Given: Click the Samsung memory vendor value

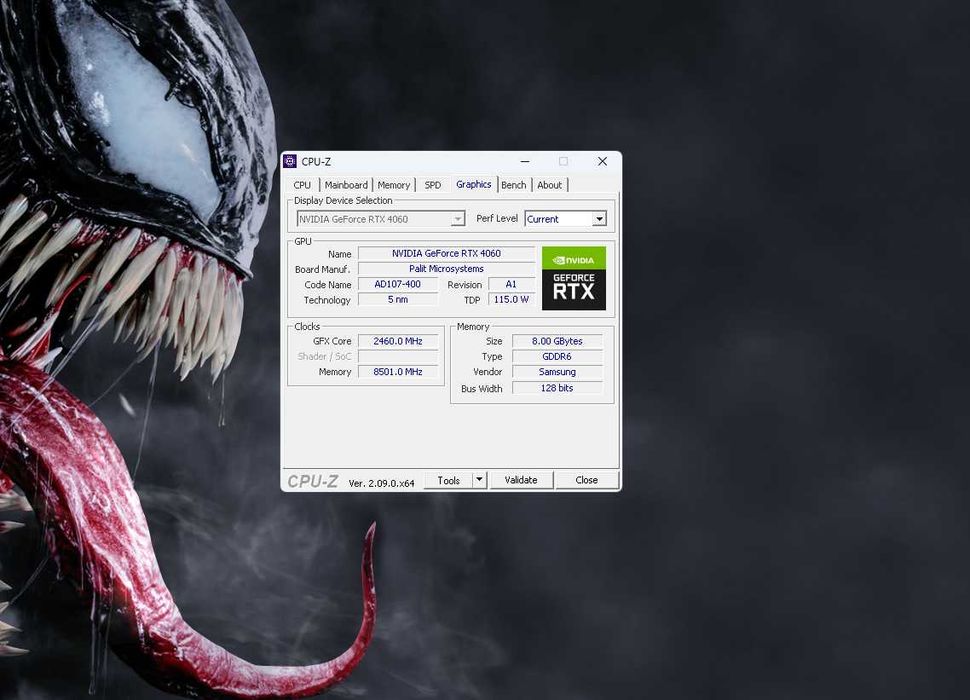Looking at the screenshot, I should (557, 372).
